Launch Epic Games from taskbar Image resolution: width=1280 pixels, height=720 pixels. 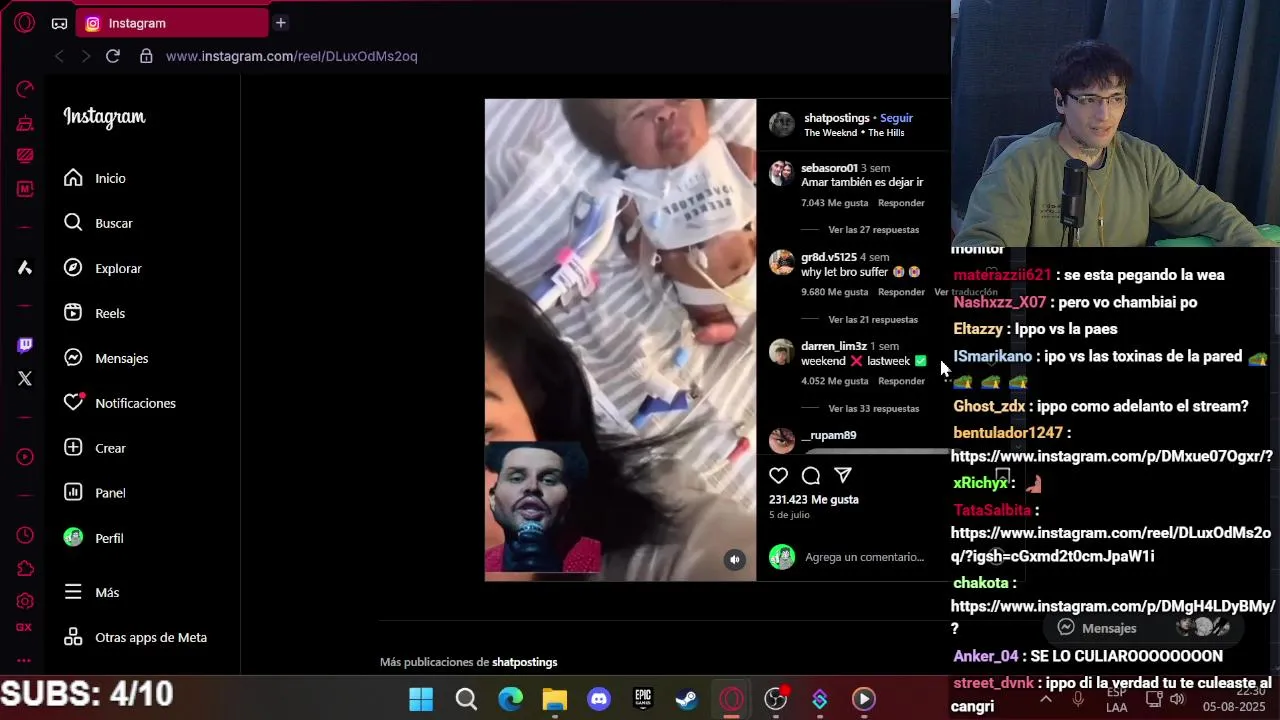tap(643, 699)
